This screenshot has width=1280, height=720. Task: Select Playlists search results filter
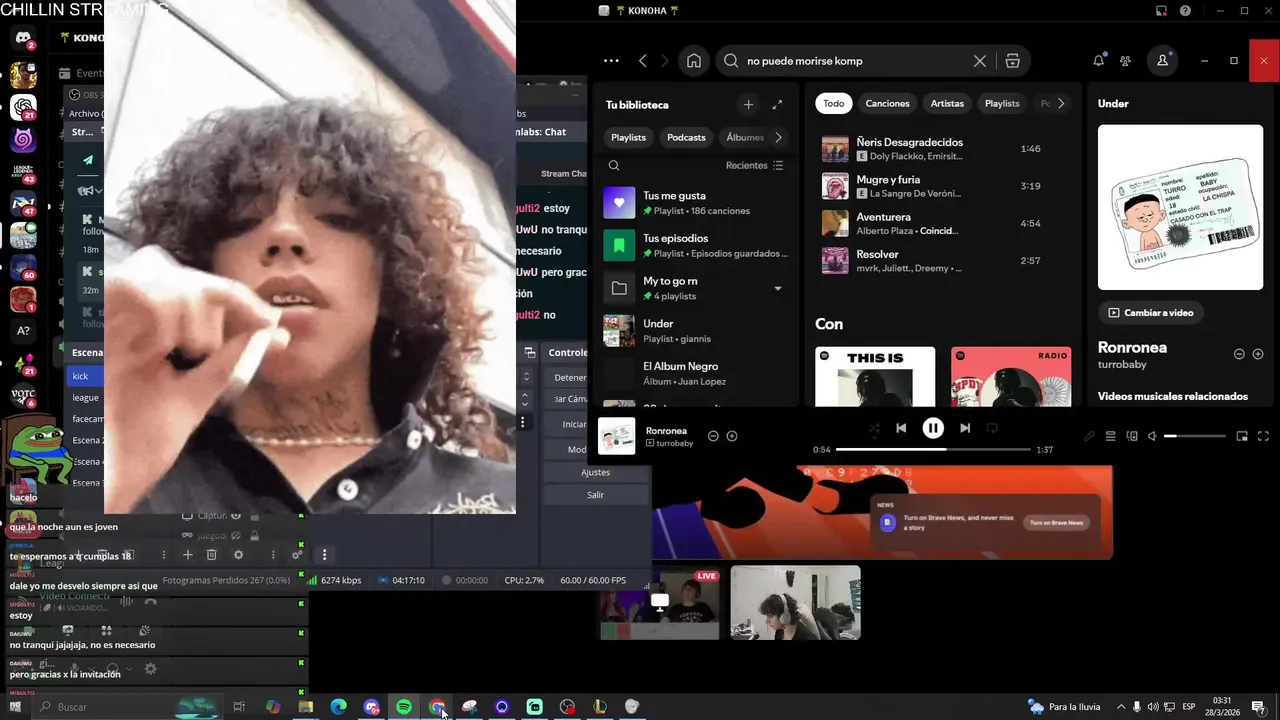[1002, 103]
